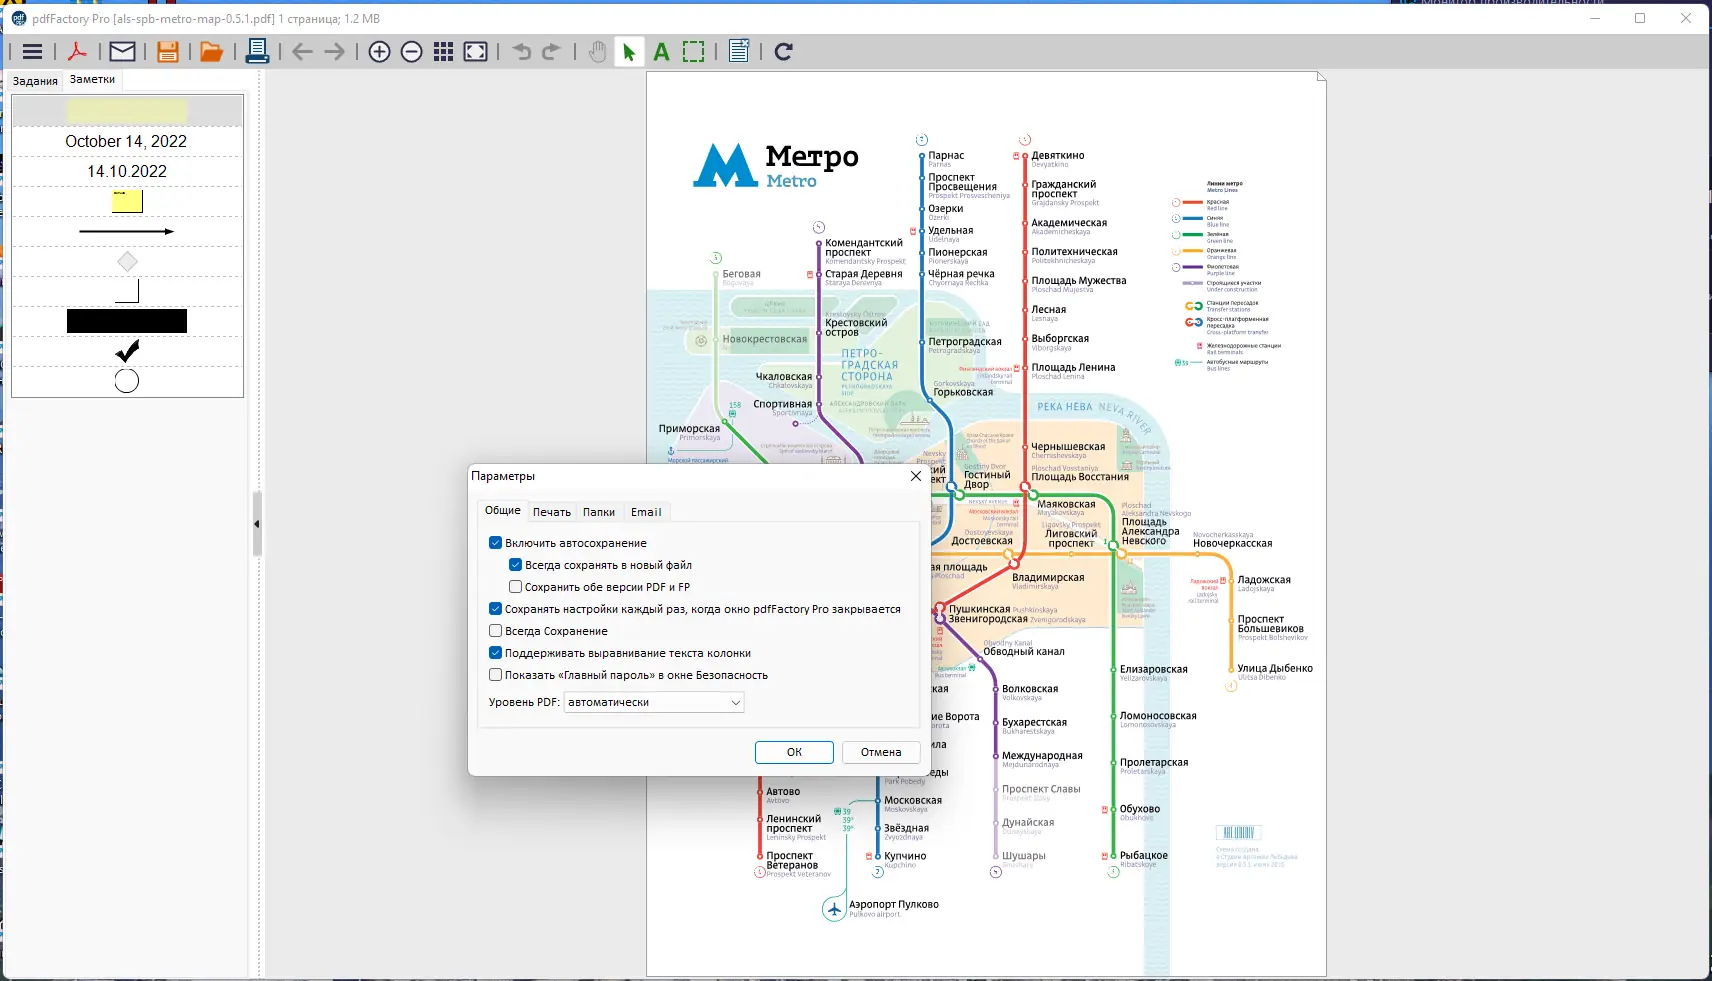
Task: Toggle 'Включить автосохранение' checkbox
Action: point(495,543)
